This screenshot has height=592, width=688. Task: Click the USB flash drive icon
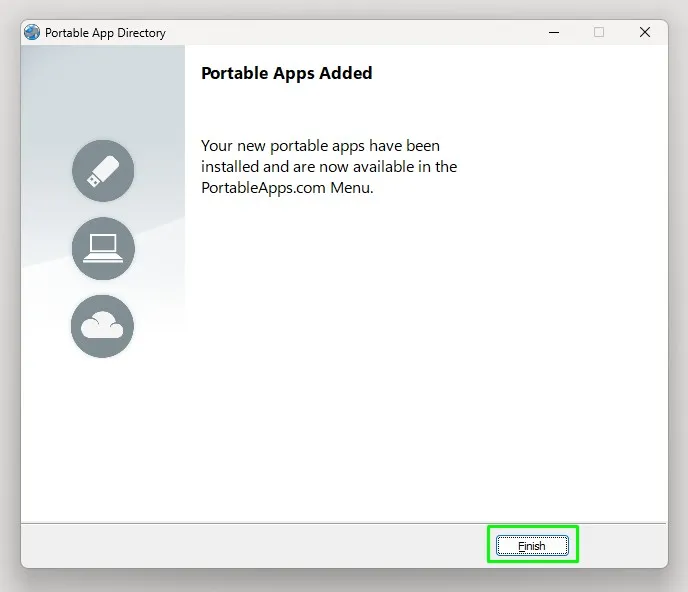click(103, 171)
